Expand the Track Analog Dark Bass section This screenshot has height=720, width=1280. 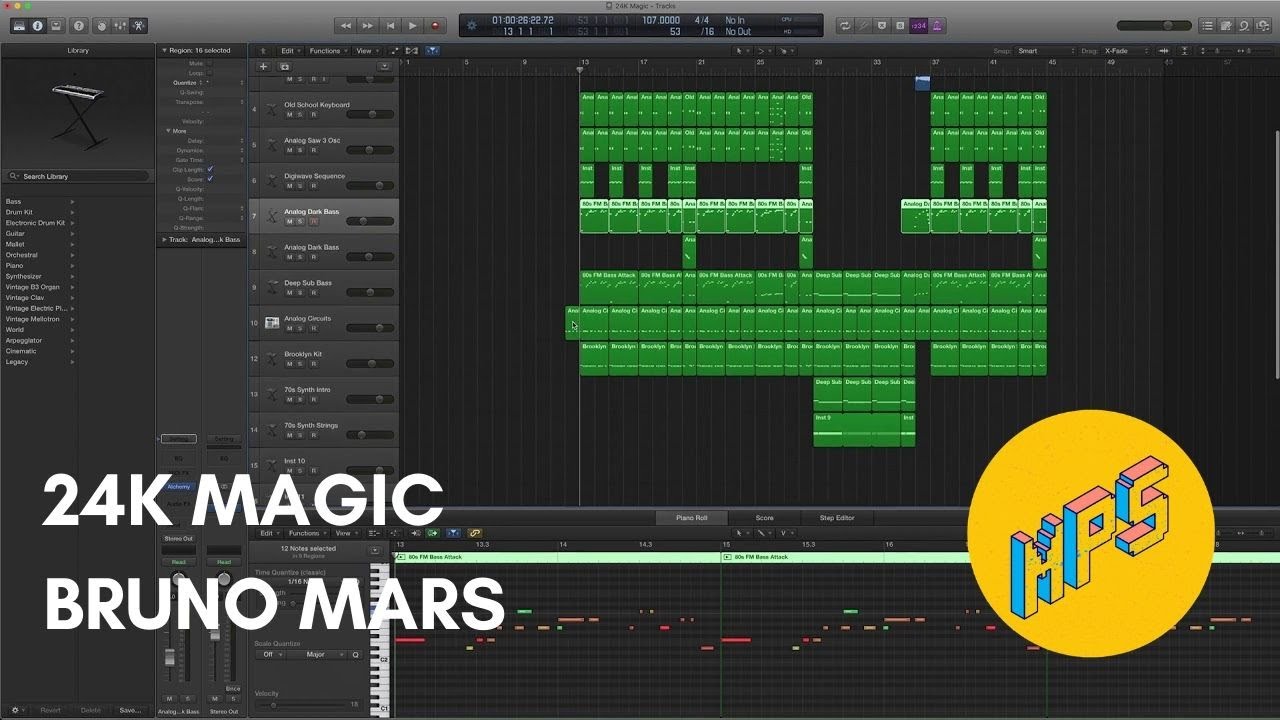coord(164,240)
